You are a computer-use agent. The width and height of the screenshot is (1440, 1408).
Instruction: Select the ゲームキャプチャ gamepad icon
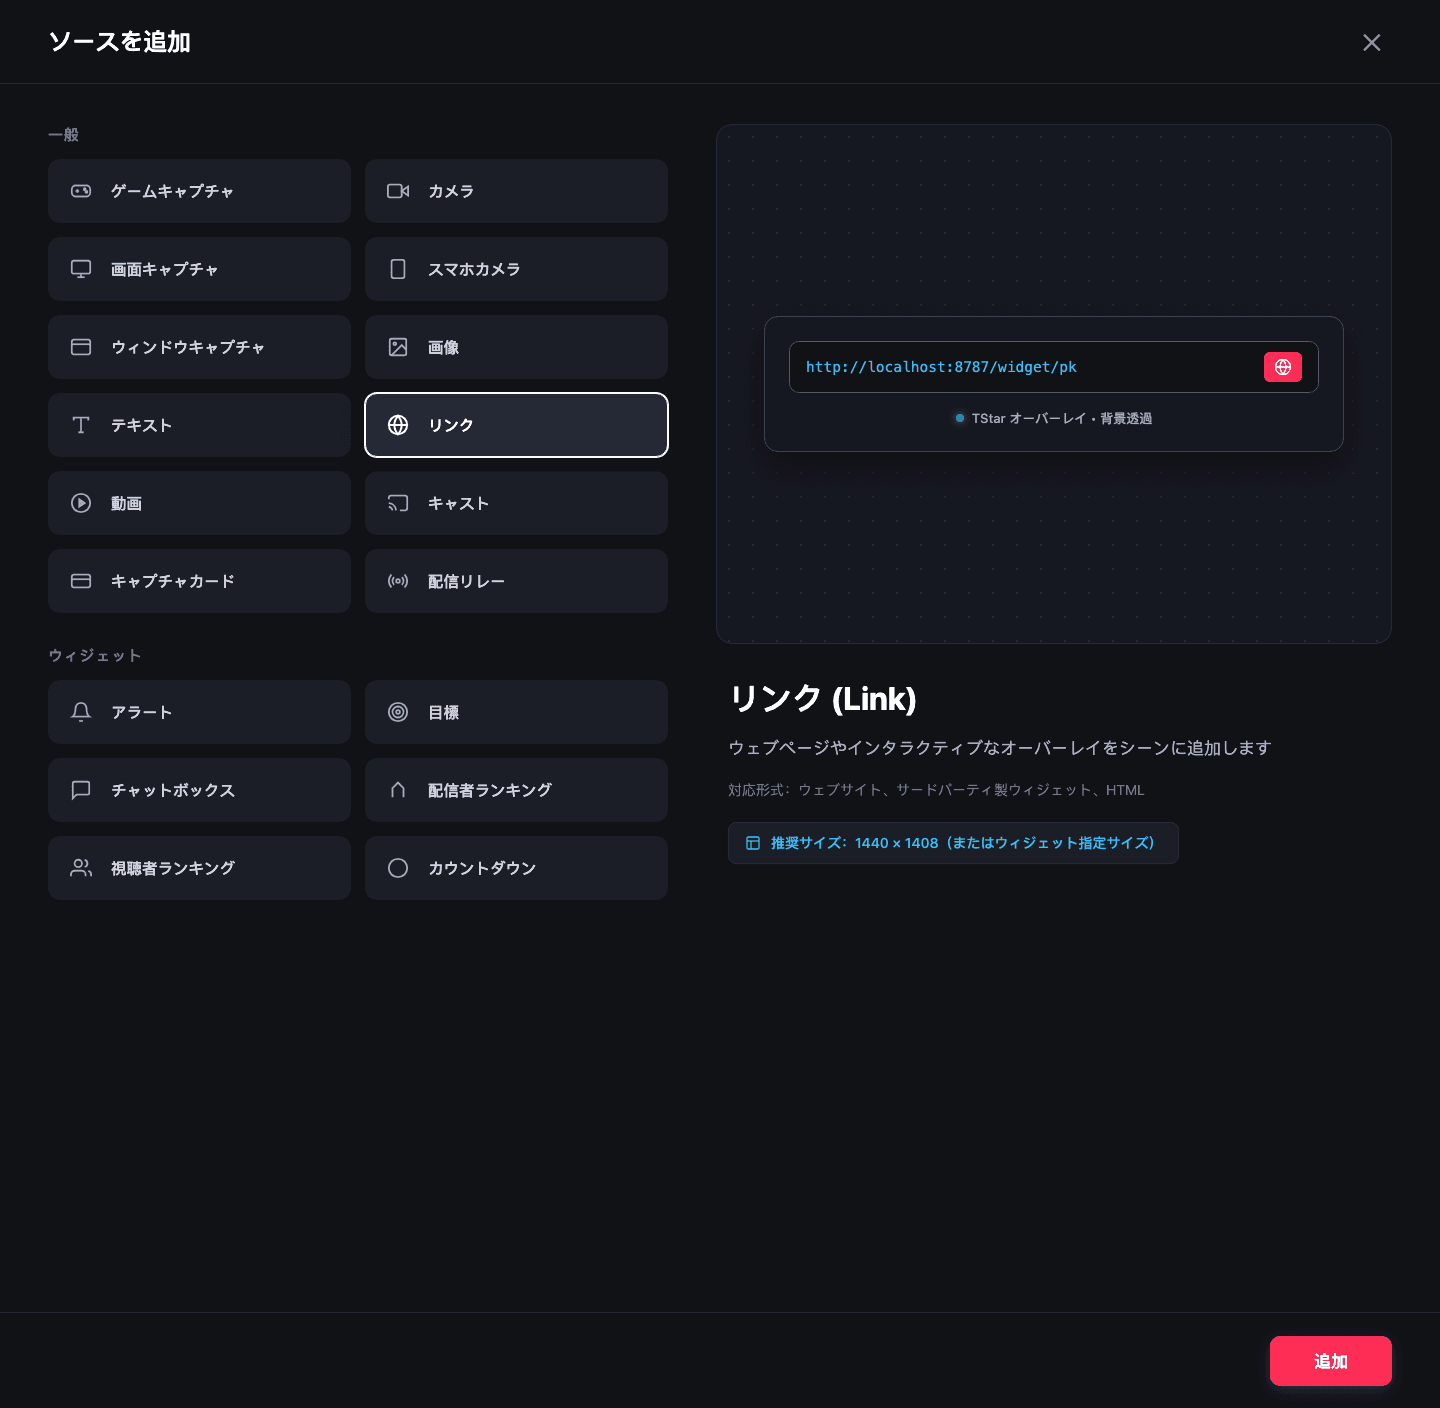tap(81, 191)
